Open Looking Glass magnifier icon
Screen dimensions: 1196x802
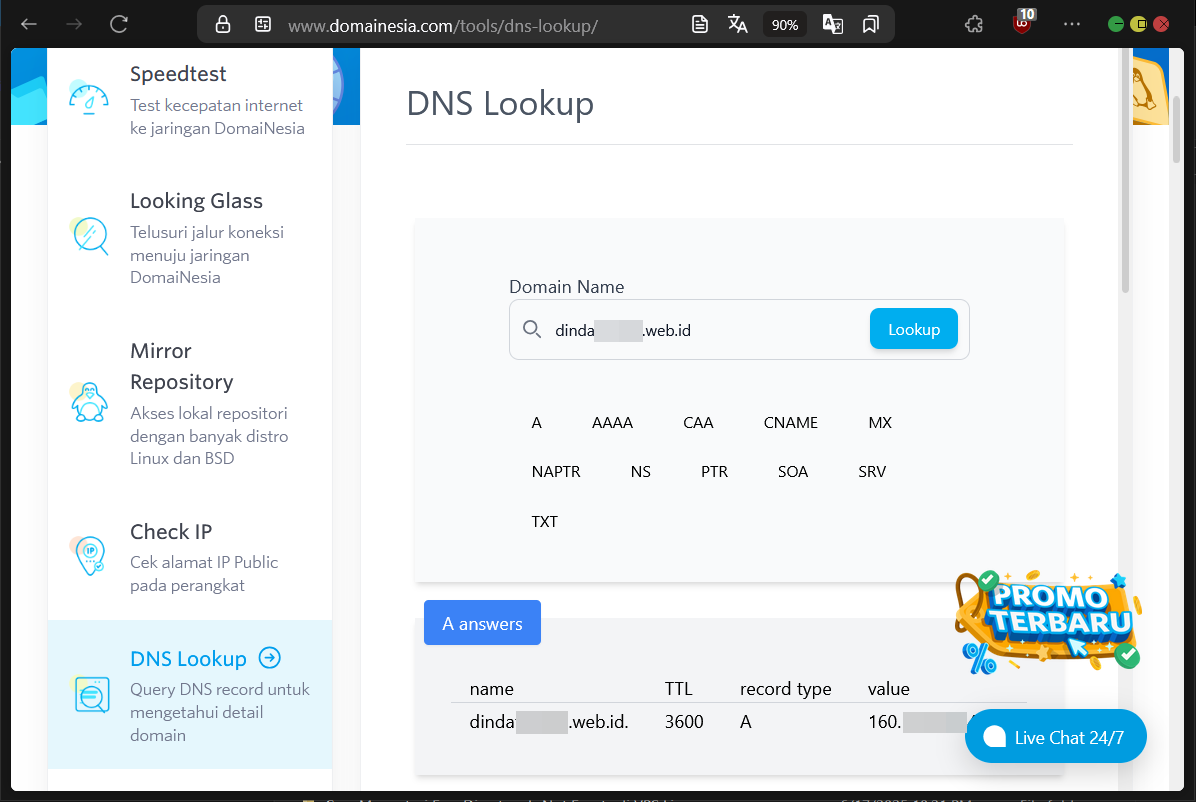90,236
